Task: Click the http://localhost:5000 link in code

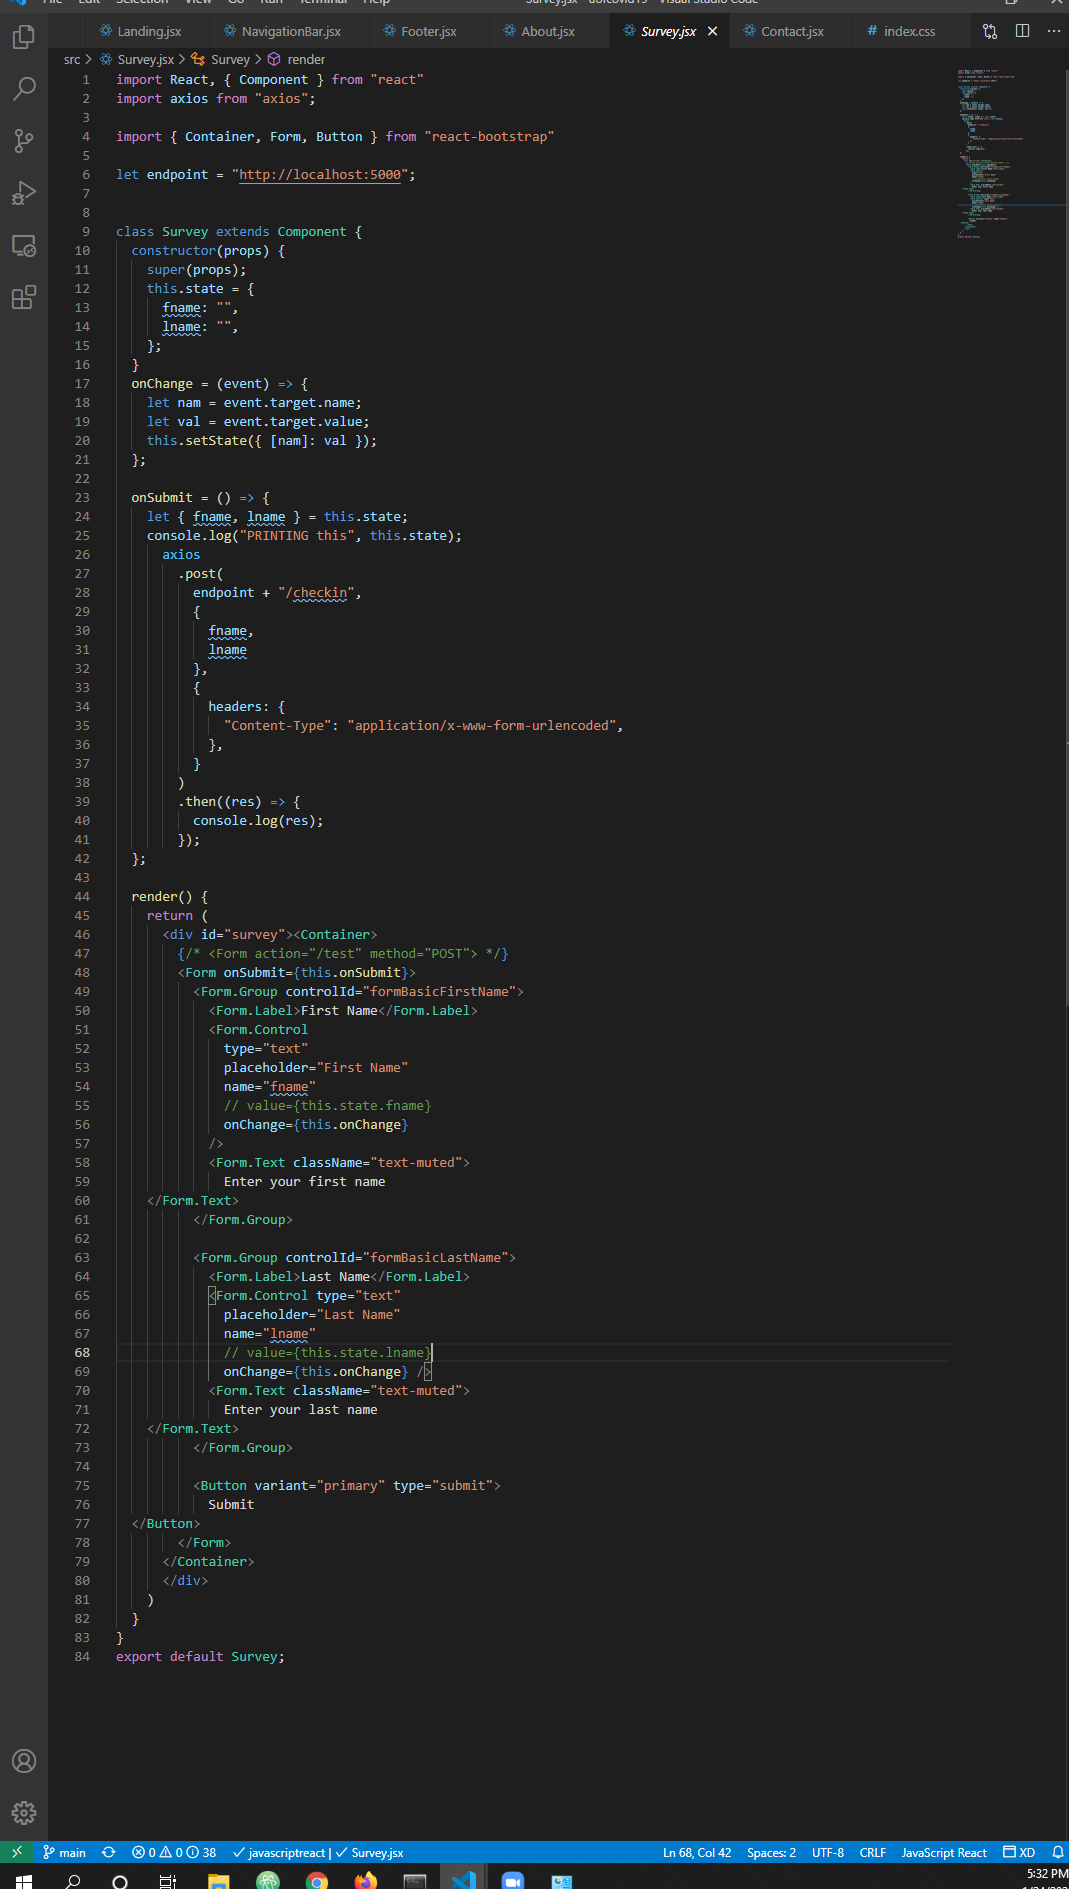Action: (320, 174)
